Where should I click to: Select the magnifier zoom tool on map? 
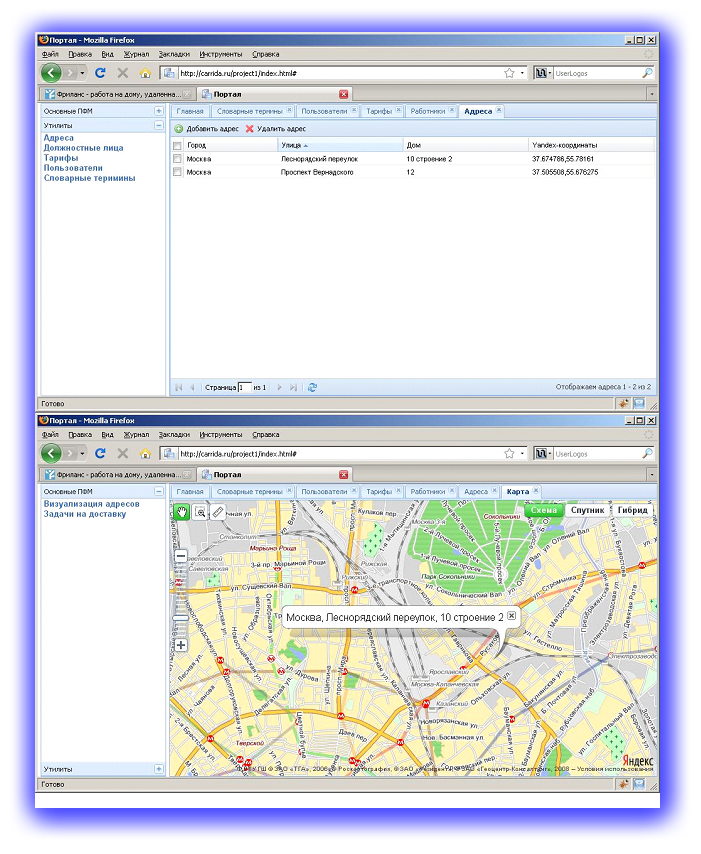[200, 513]
